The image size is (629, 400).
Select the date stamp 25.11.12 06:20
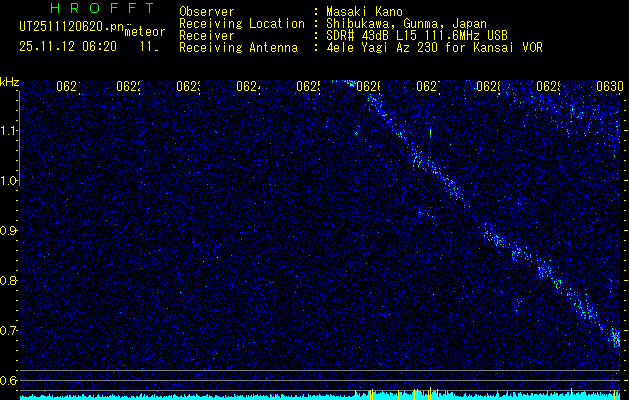coord(68,47)
